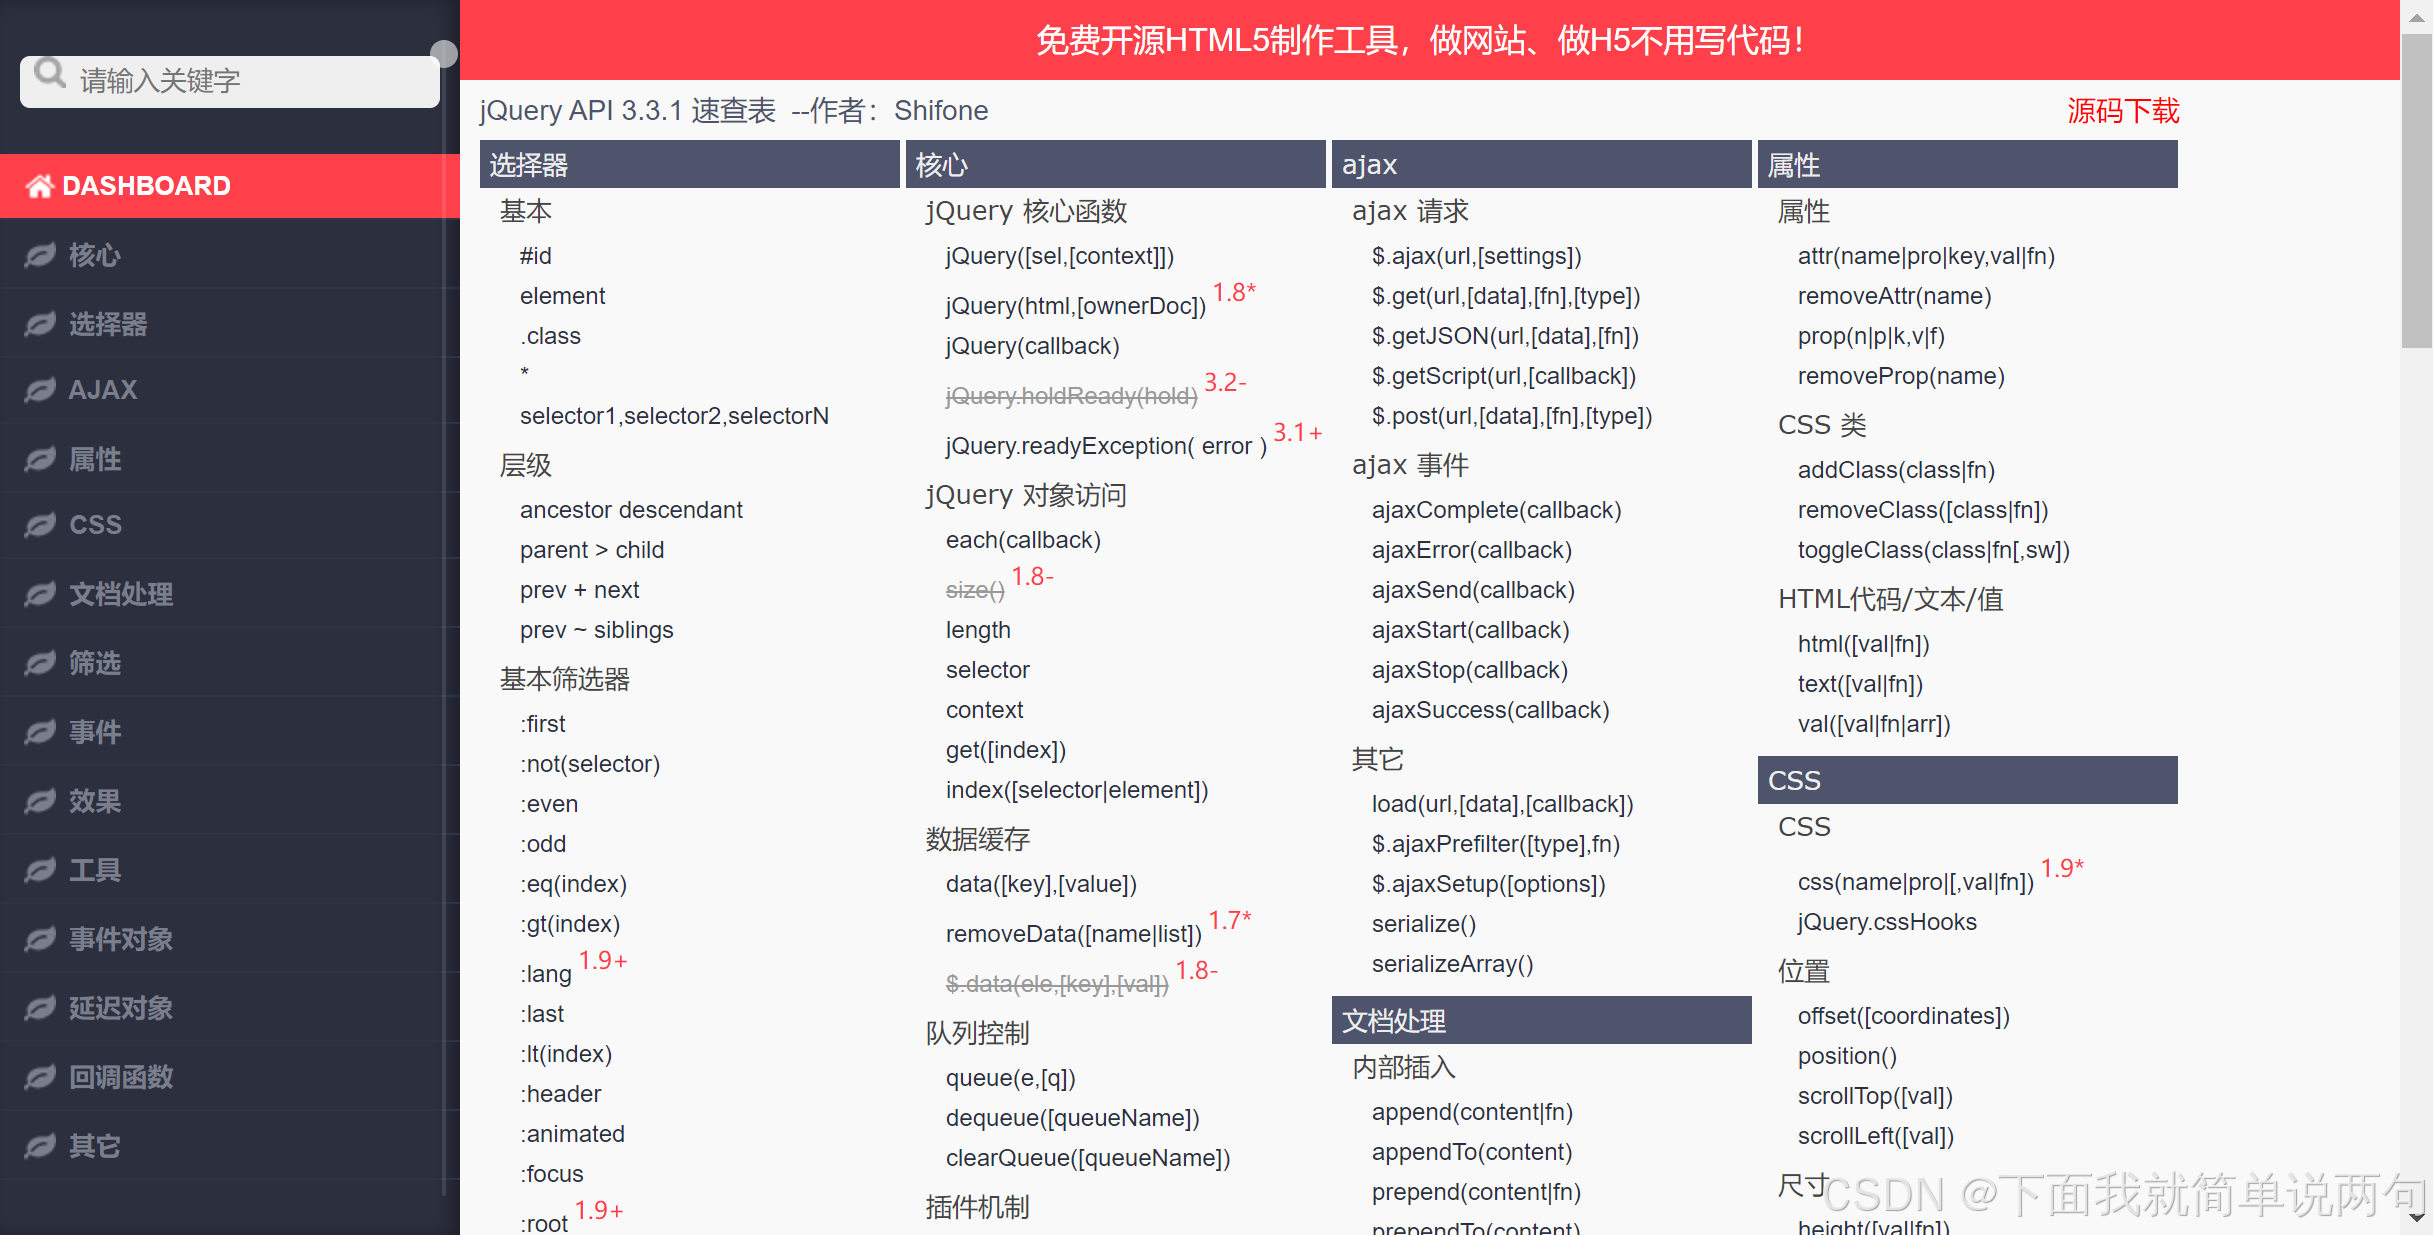Click the scroll-down arrow at the bottom right

tap(2416, 1217)
